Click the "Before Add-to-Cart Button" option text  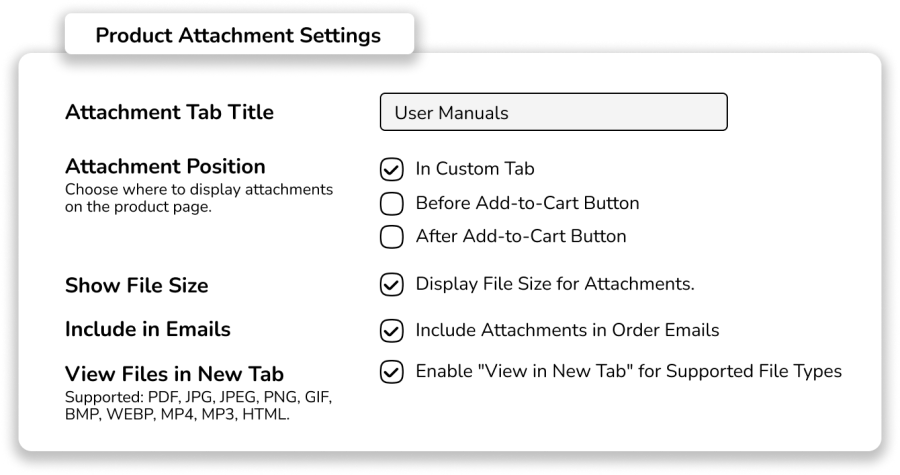coord(527,203)
